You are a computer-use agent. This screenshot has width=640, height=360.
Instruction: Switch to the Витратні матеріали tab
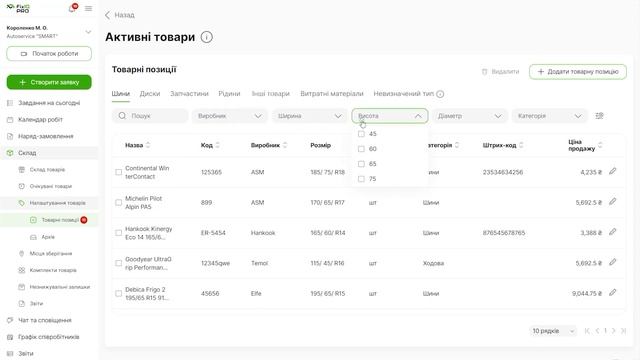(332, 94)
